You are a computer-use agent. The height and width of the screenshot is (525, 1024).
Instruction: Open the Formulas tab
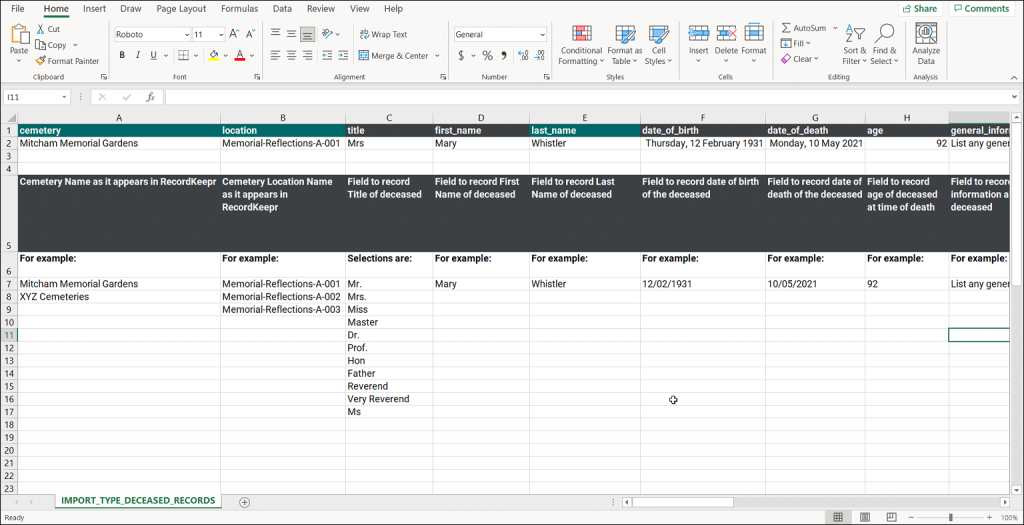pyautogui.click(x=239, y=9)
